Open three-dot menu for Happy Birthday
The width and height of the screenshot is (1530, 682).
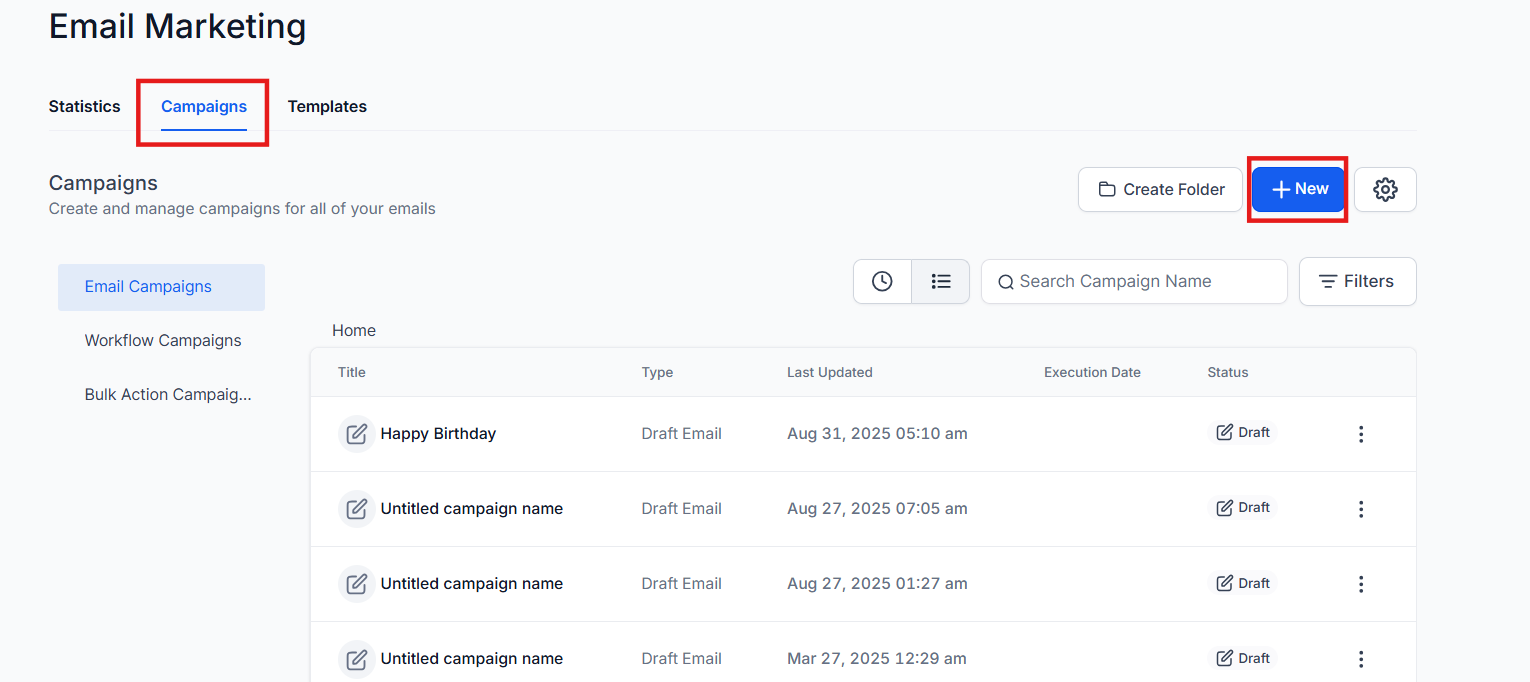1360,434
